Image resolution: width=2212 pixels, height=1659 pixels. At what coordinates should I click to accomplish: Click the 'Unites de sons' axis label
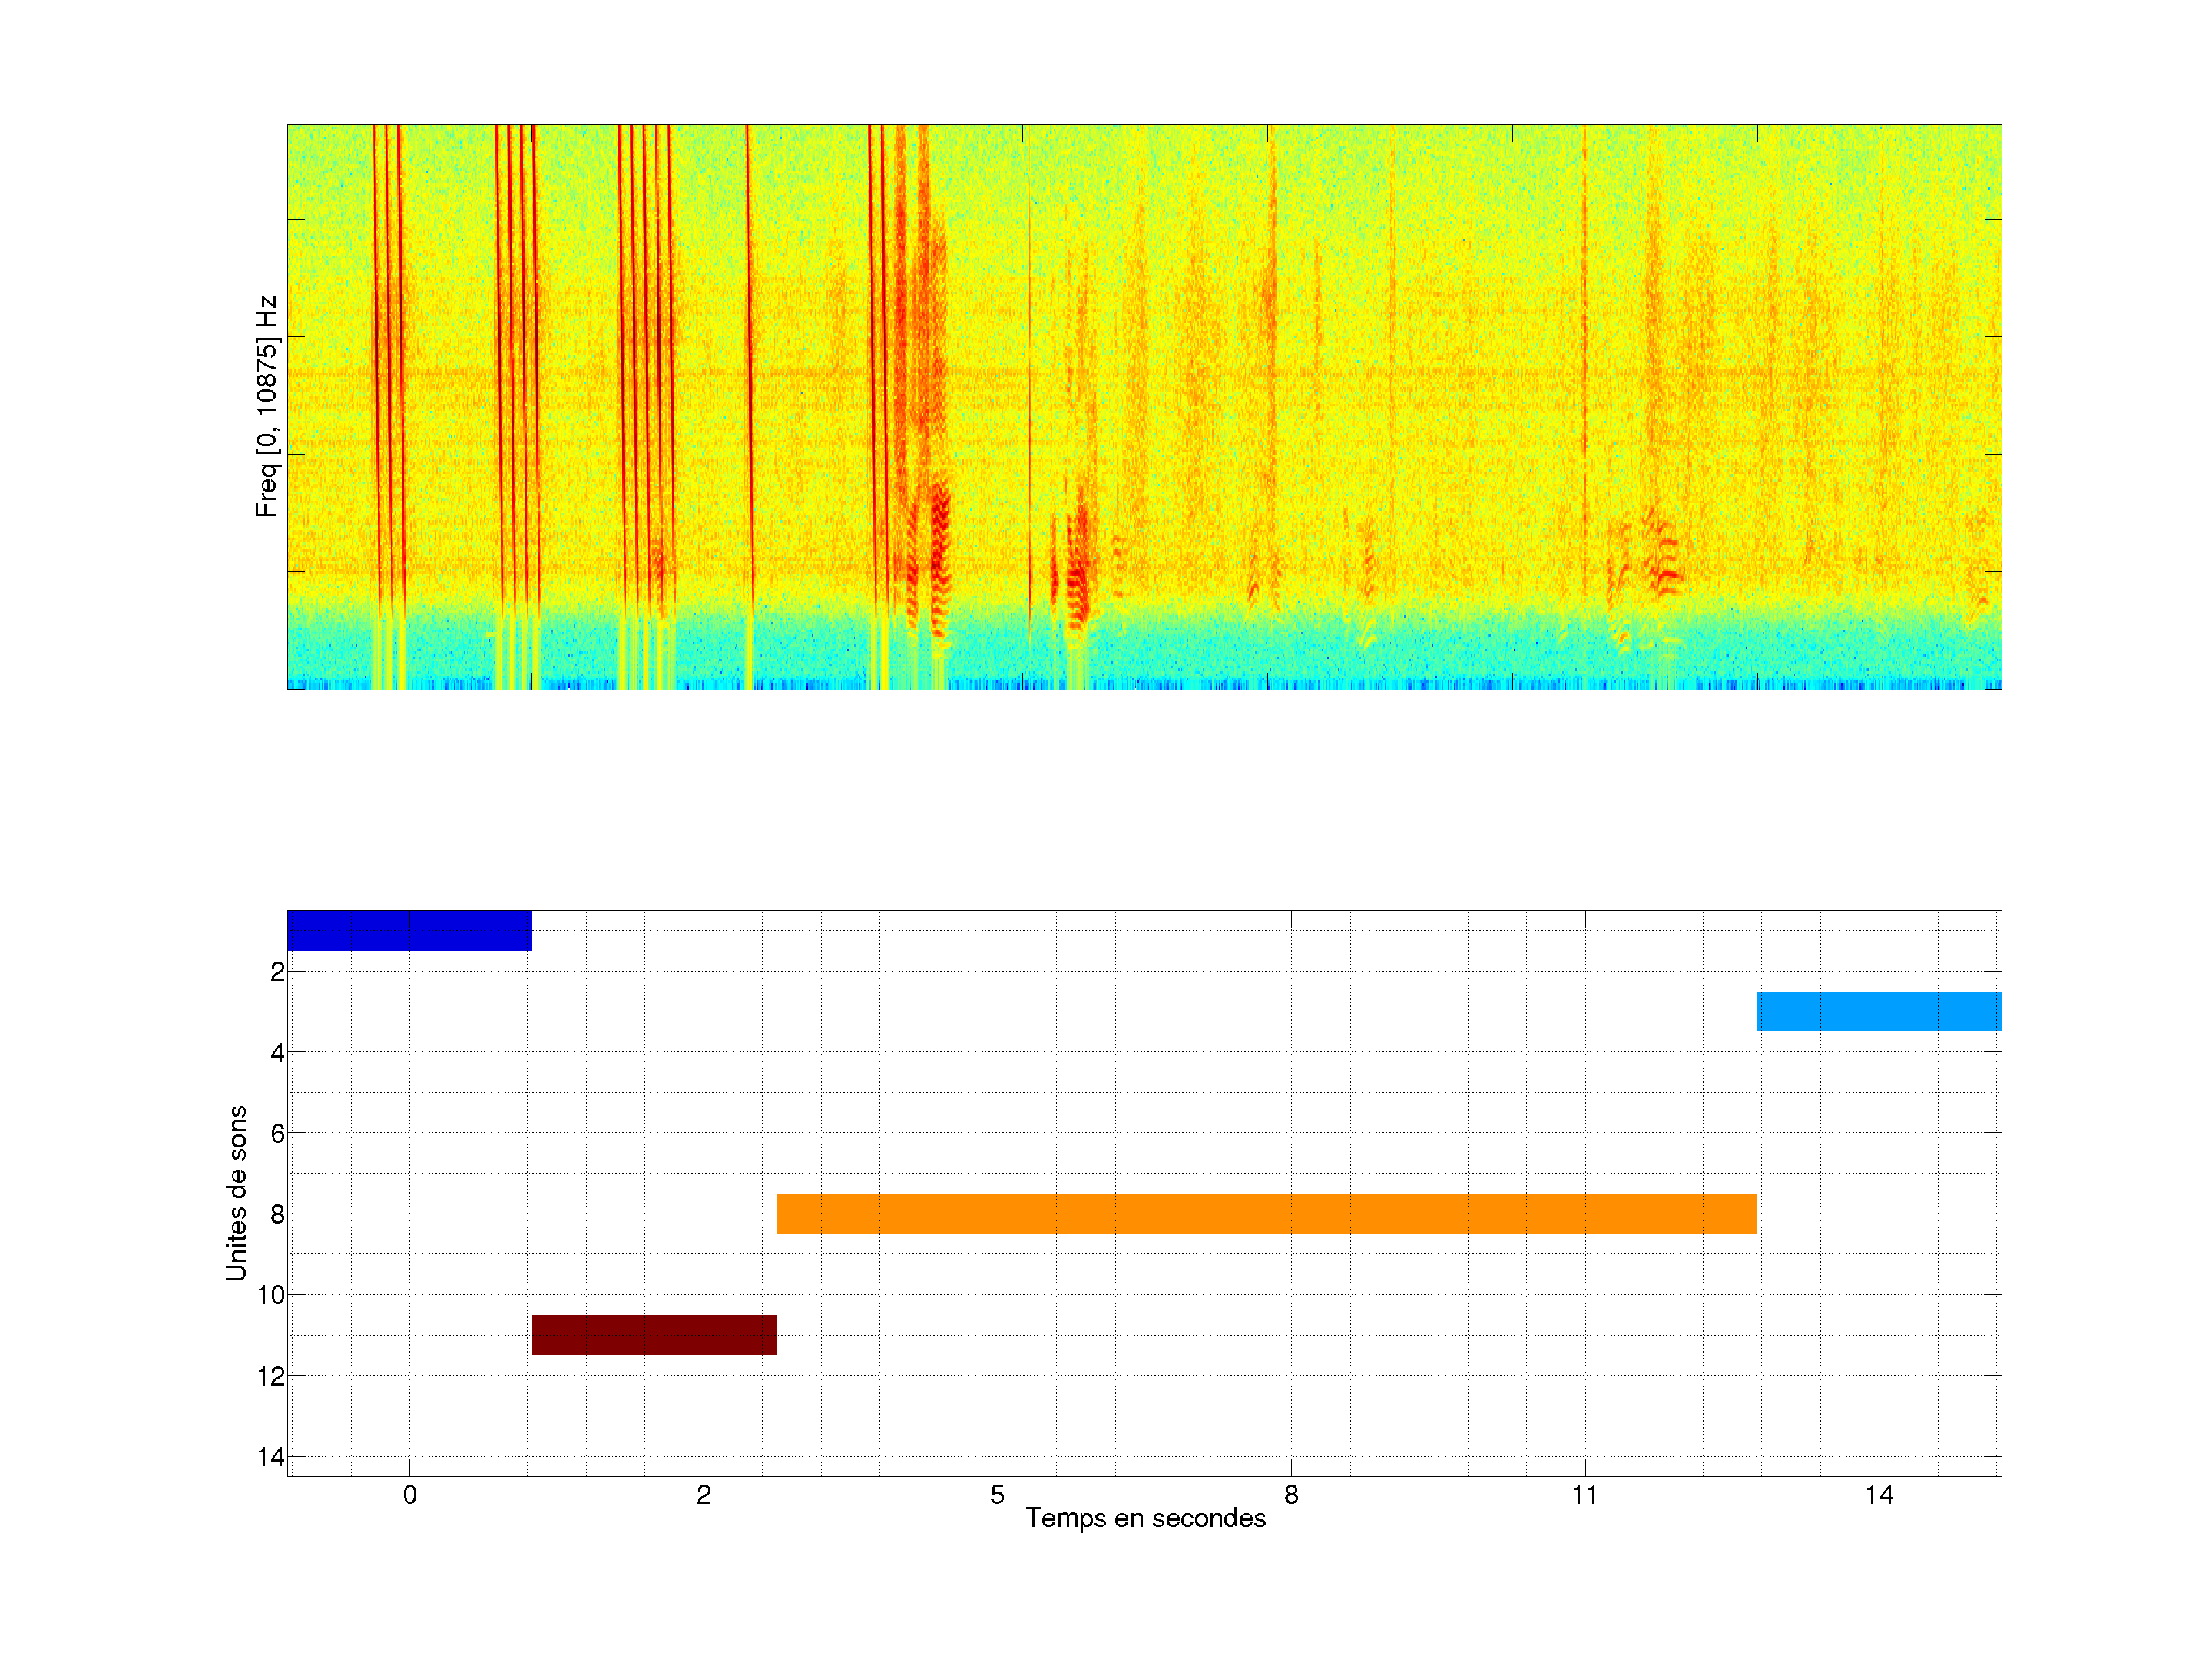[236, 1193]
